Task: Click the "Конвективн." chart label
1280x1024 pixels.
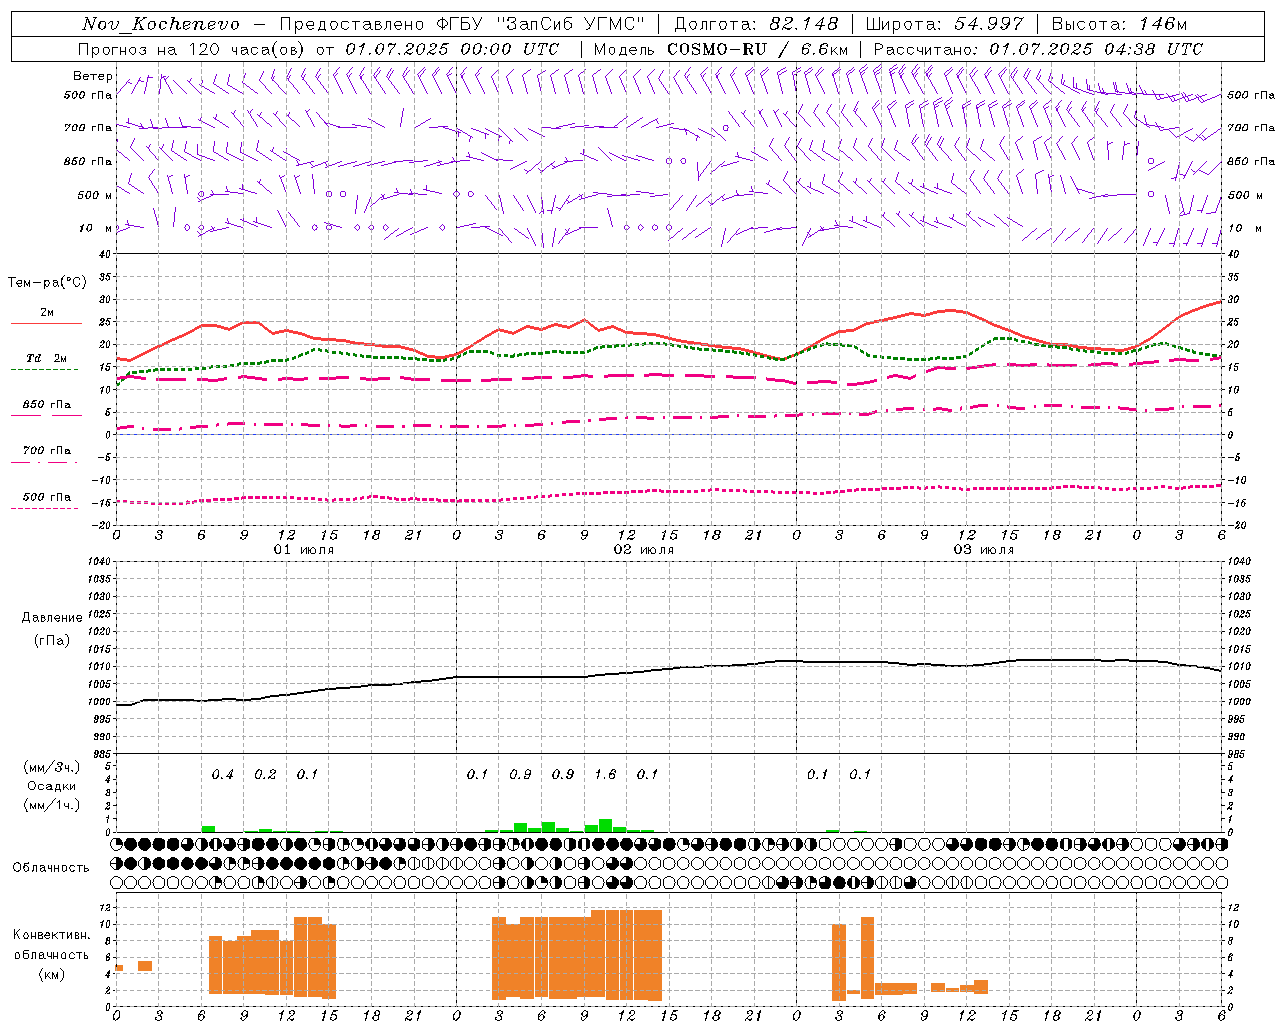Action: (x=52, y=935)
